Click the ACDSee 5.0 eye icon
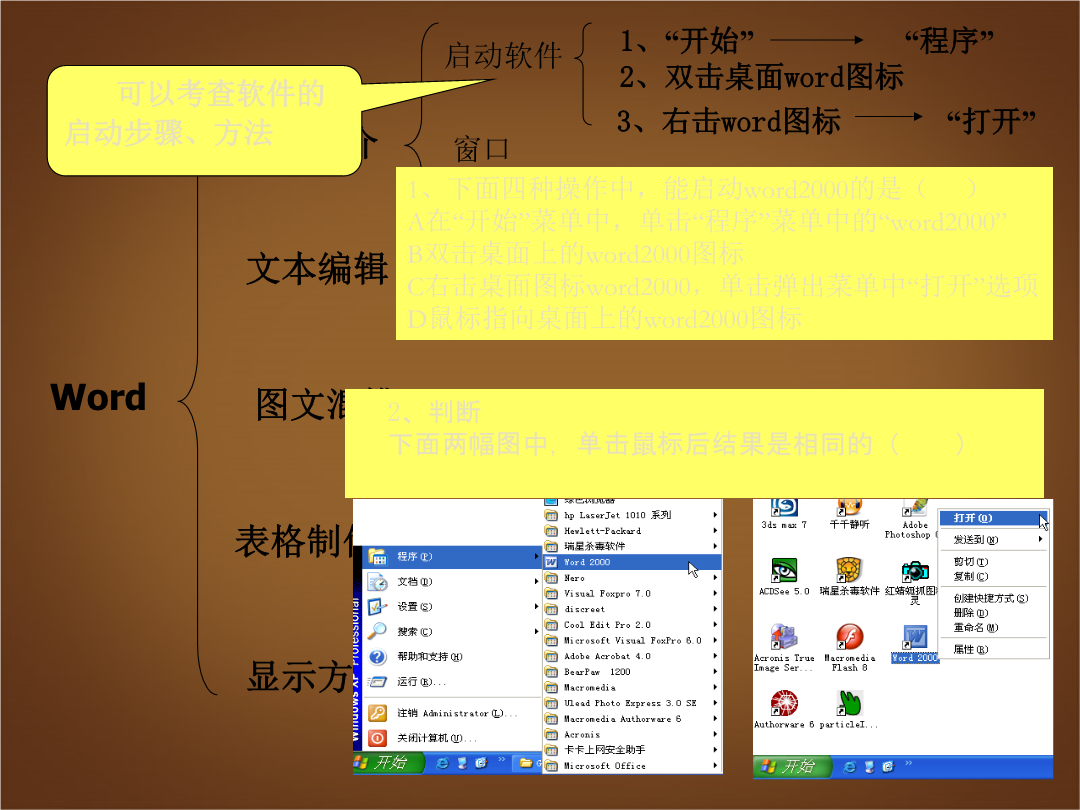The height and width of the screenshot is (810, 1080). click(784, 570)
